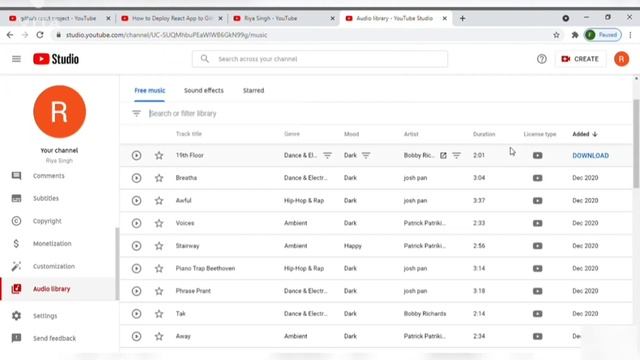
Task: Star the Voices track
Action: [x=159, y=223]
